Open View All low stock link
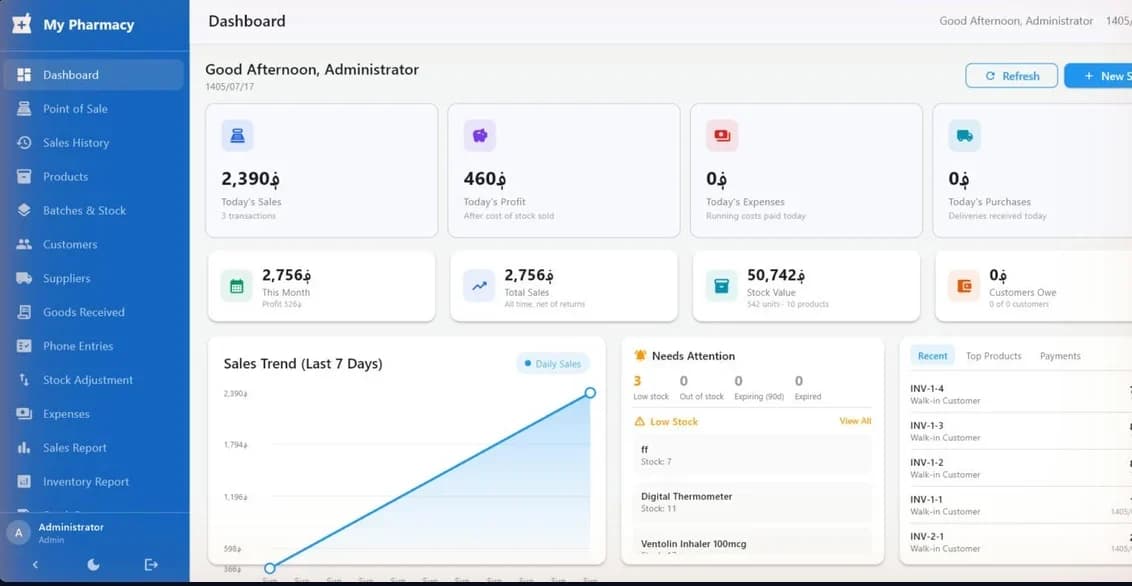This screenshot has width=1132, height=586. (855, 421)
